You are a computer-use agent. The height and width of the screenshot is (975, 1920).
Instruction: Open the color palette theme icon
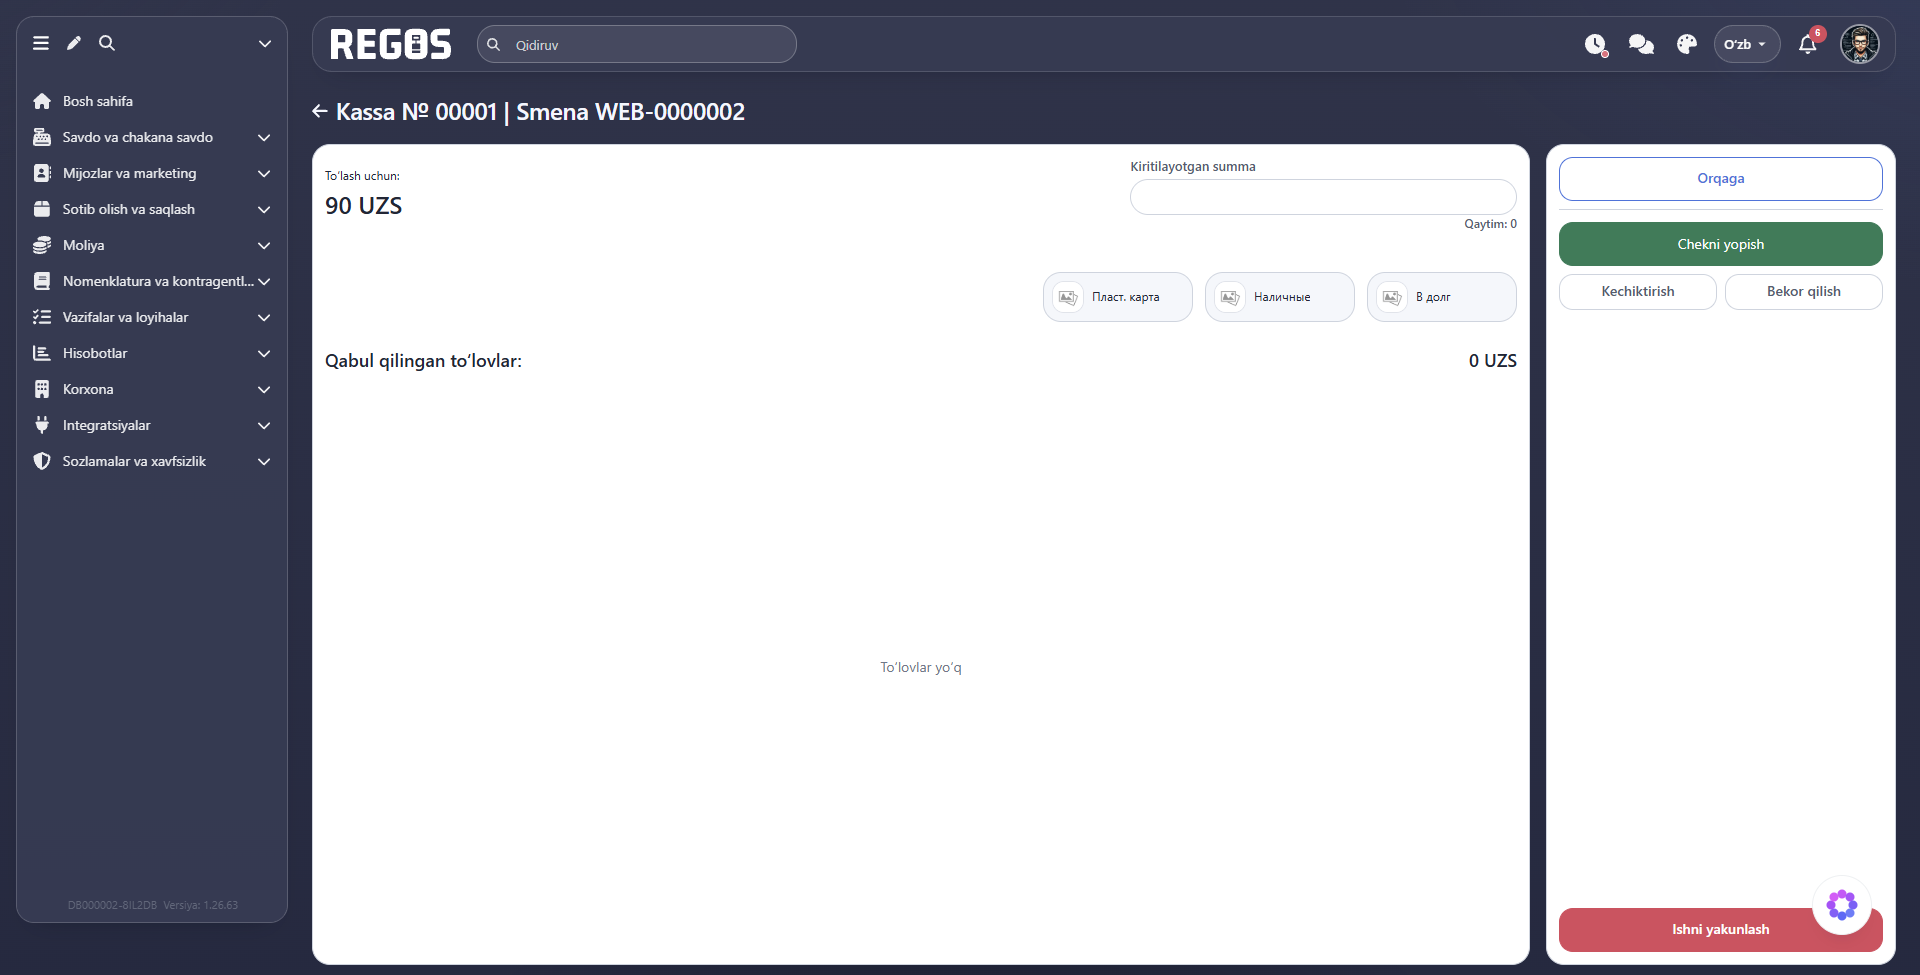(1687, 45)
